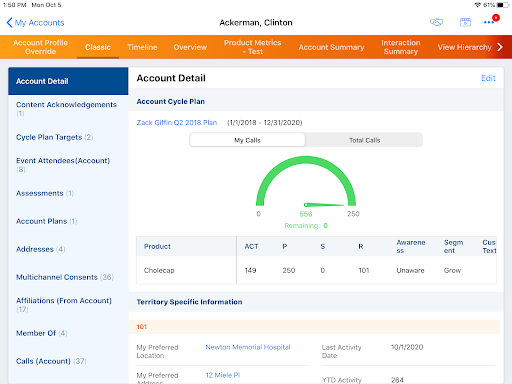Tap the Ackerman, Clinton title
Screen dimensions: 512x384
point(256,22)
